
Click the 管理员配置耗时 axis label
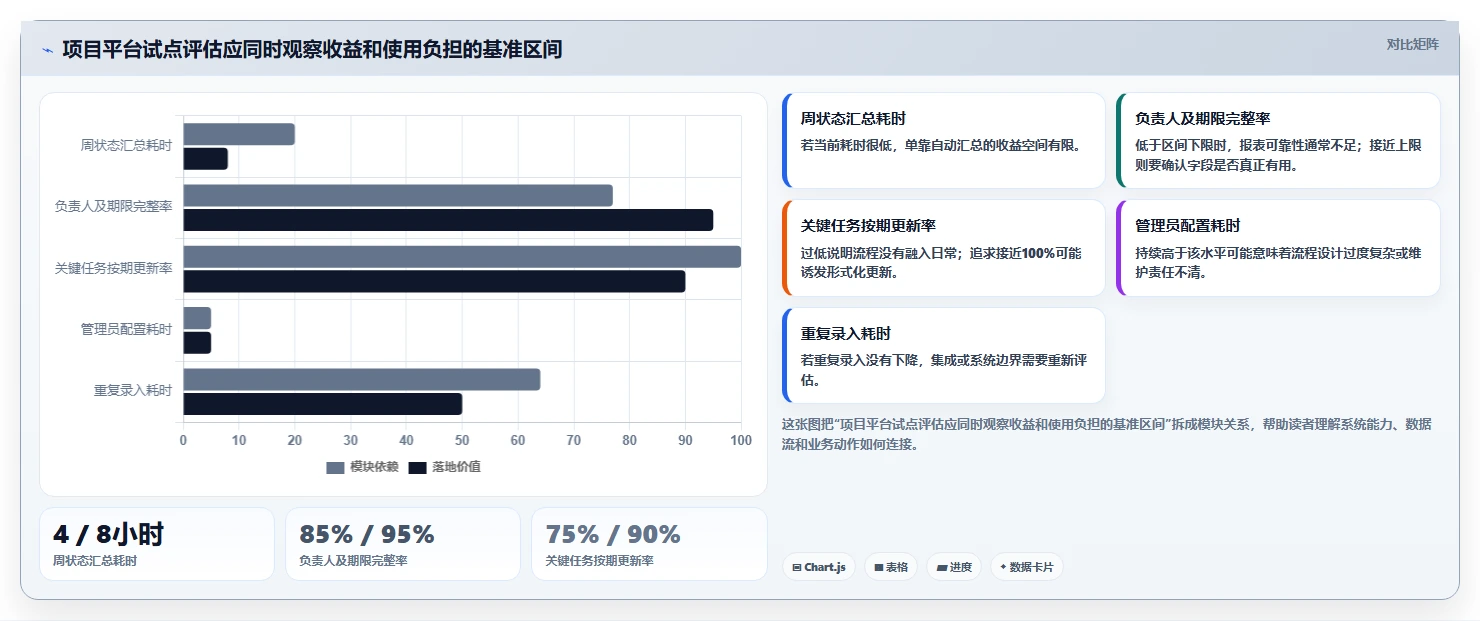pos(126,330)
